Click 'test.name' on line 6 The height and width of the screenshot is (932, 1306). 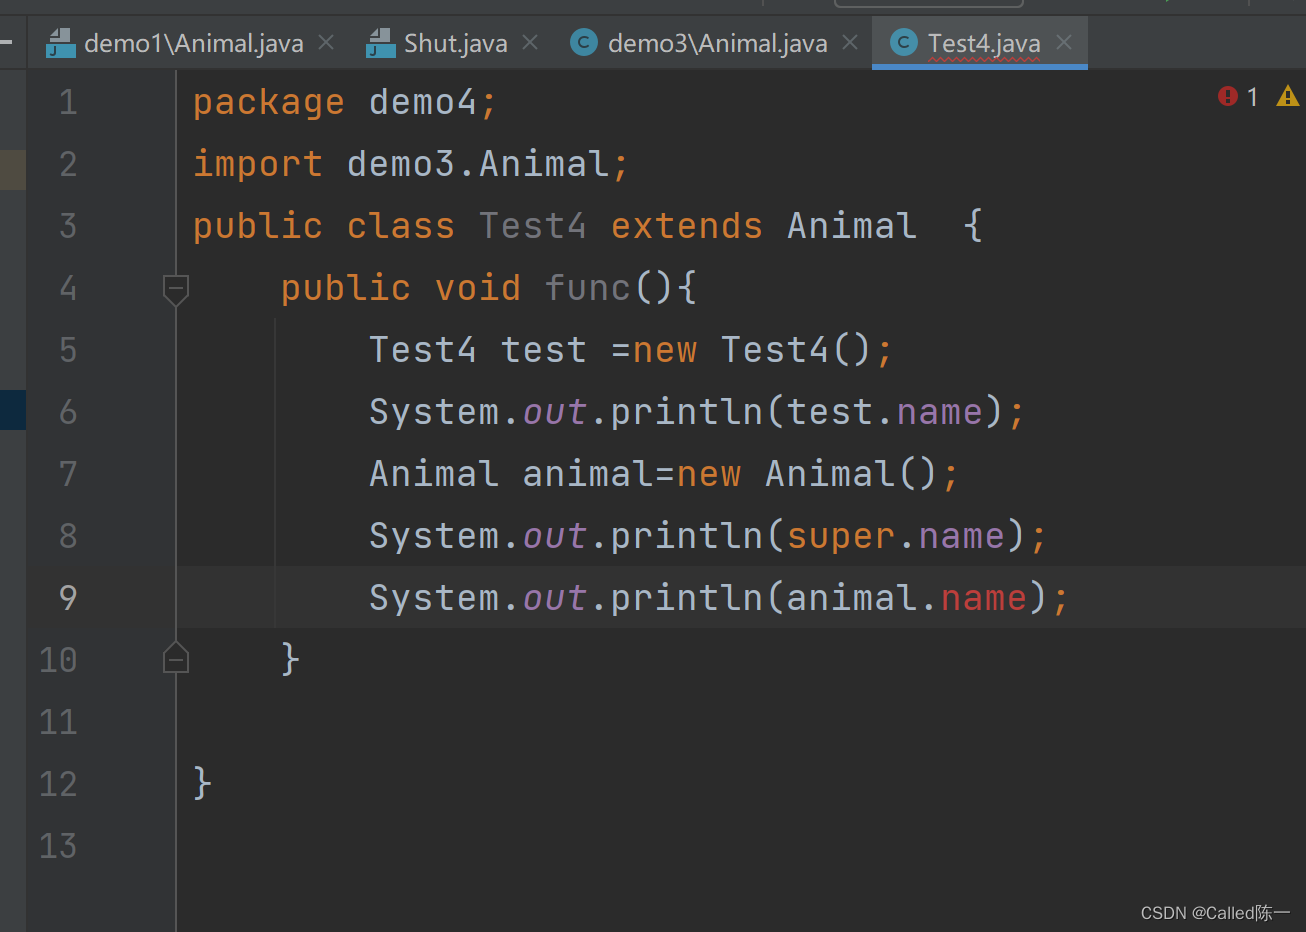885,412
